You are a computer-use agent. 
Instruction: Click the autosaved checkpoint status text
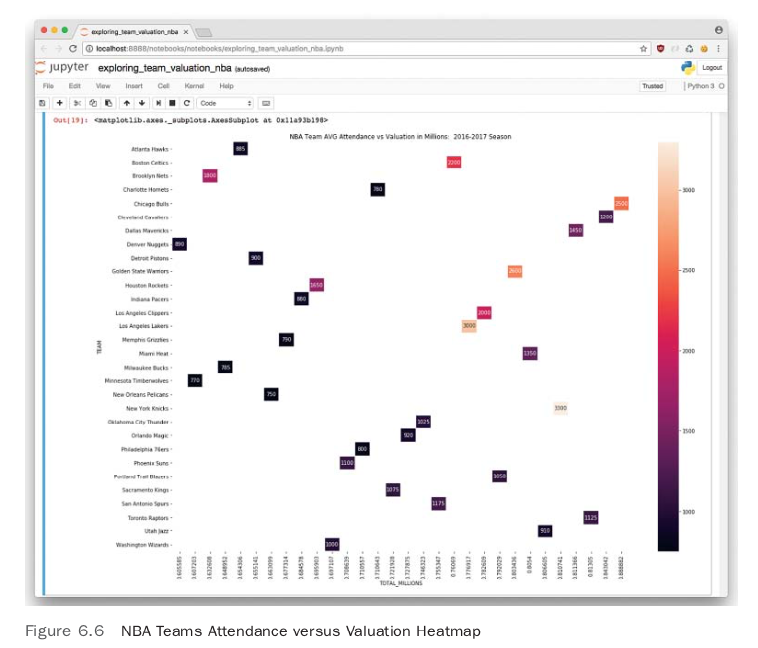pos(252,69)
